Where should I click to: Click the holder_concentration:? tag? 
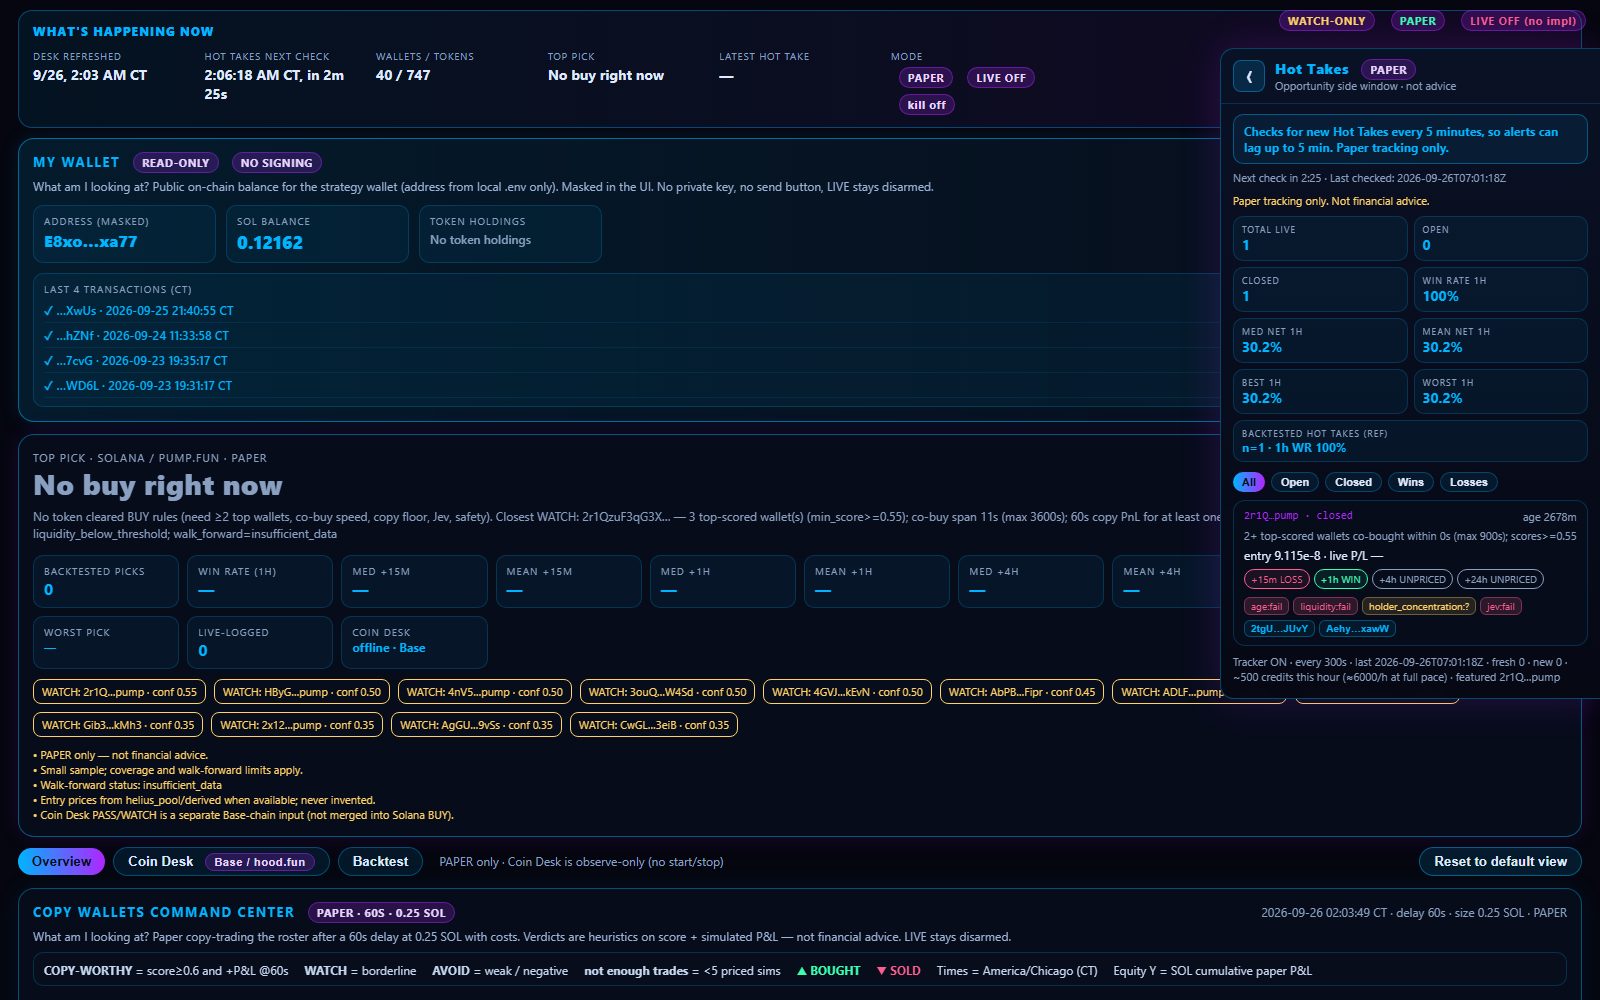tap(1418, 607)
